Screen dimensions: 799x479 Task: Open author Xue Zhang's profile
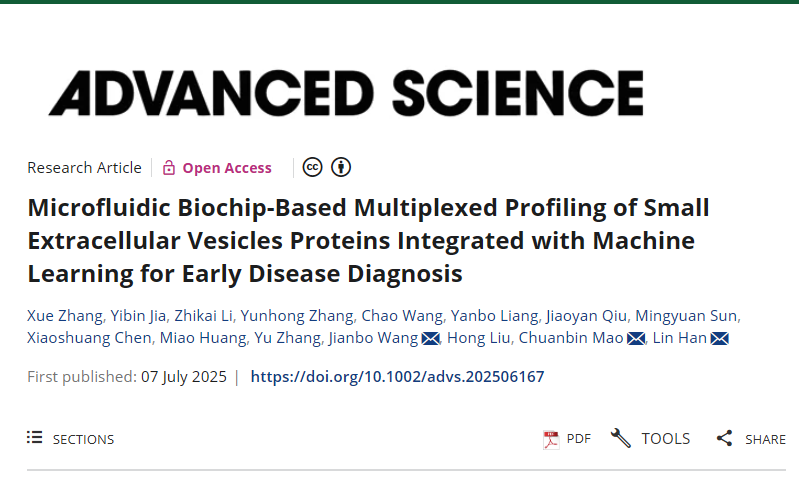(x=65, y=316)
